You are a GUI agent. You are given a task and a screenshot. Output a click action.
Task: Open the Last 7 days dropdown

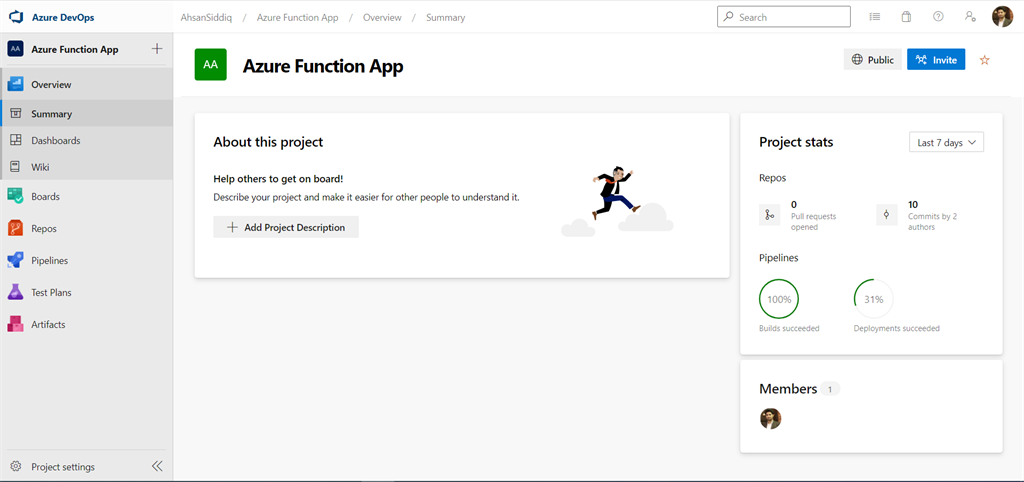(946, 142)
